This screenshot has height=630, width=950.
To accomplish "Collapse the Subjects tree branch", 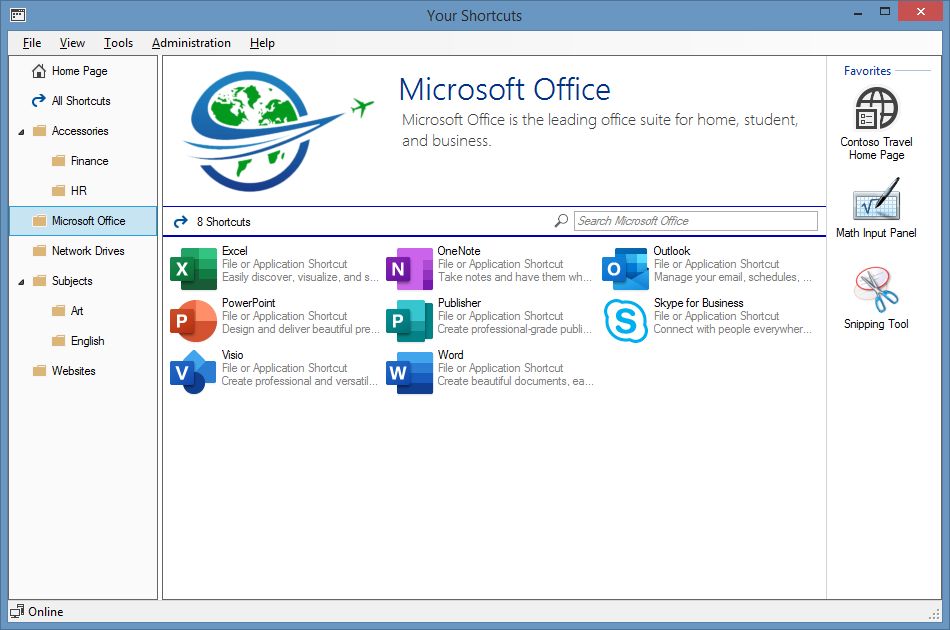I will coord(23,281).
